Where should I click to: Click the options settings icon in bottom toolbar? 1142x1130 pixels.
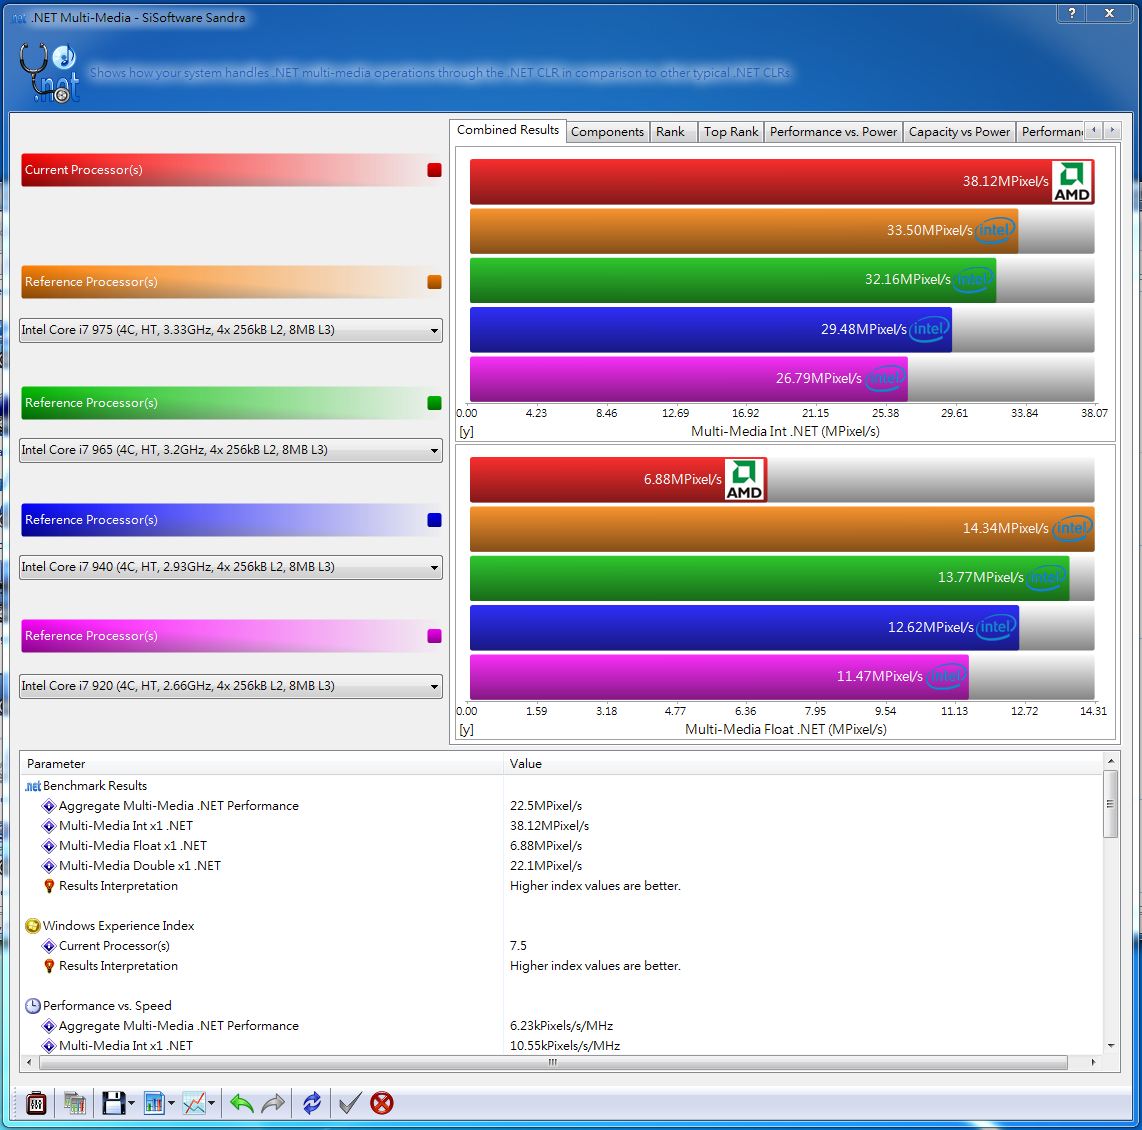(36, 1103)
